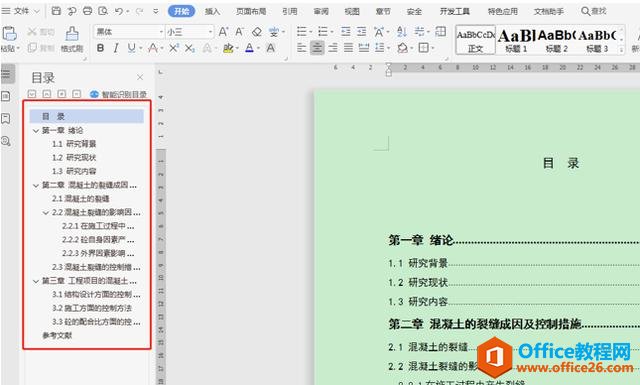Select the Format Painter (格式刷) tool
The image size is (640, 385).
click(72, 39)
